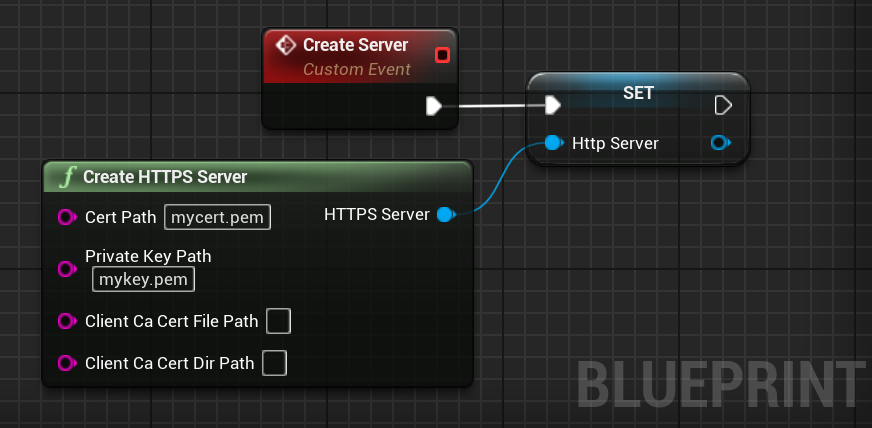Click the HTTPS Server output pin
The height and width of the screenshot is (428, 872).
[x=445, y=214]
